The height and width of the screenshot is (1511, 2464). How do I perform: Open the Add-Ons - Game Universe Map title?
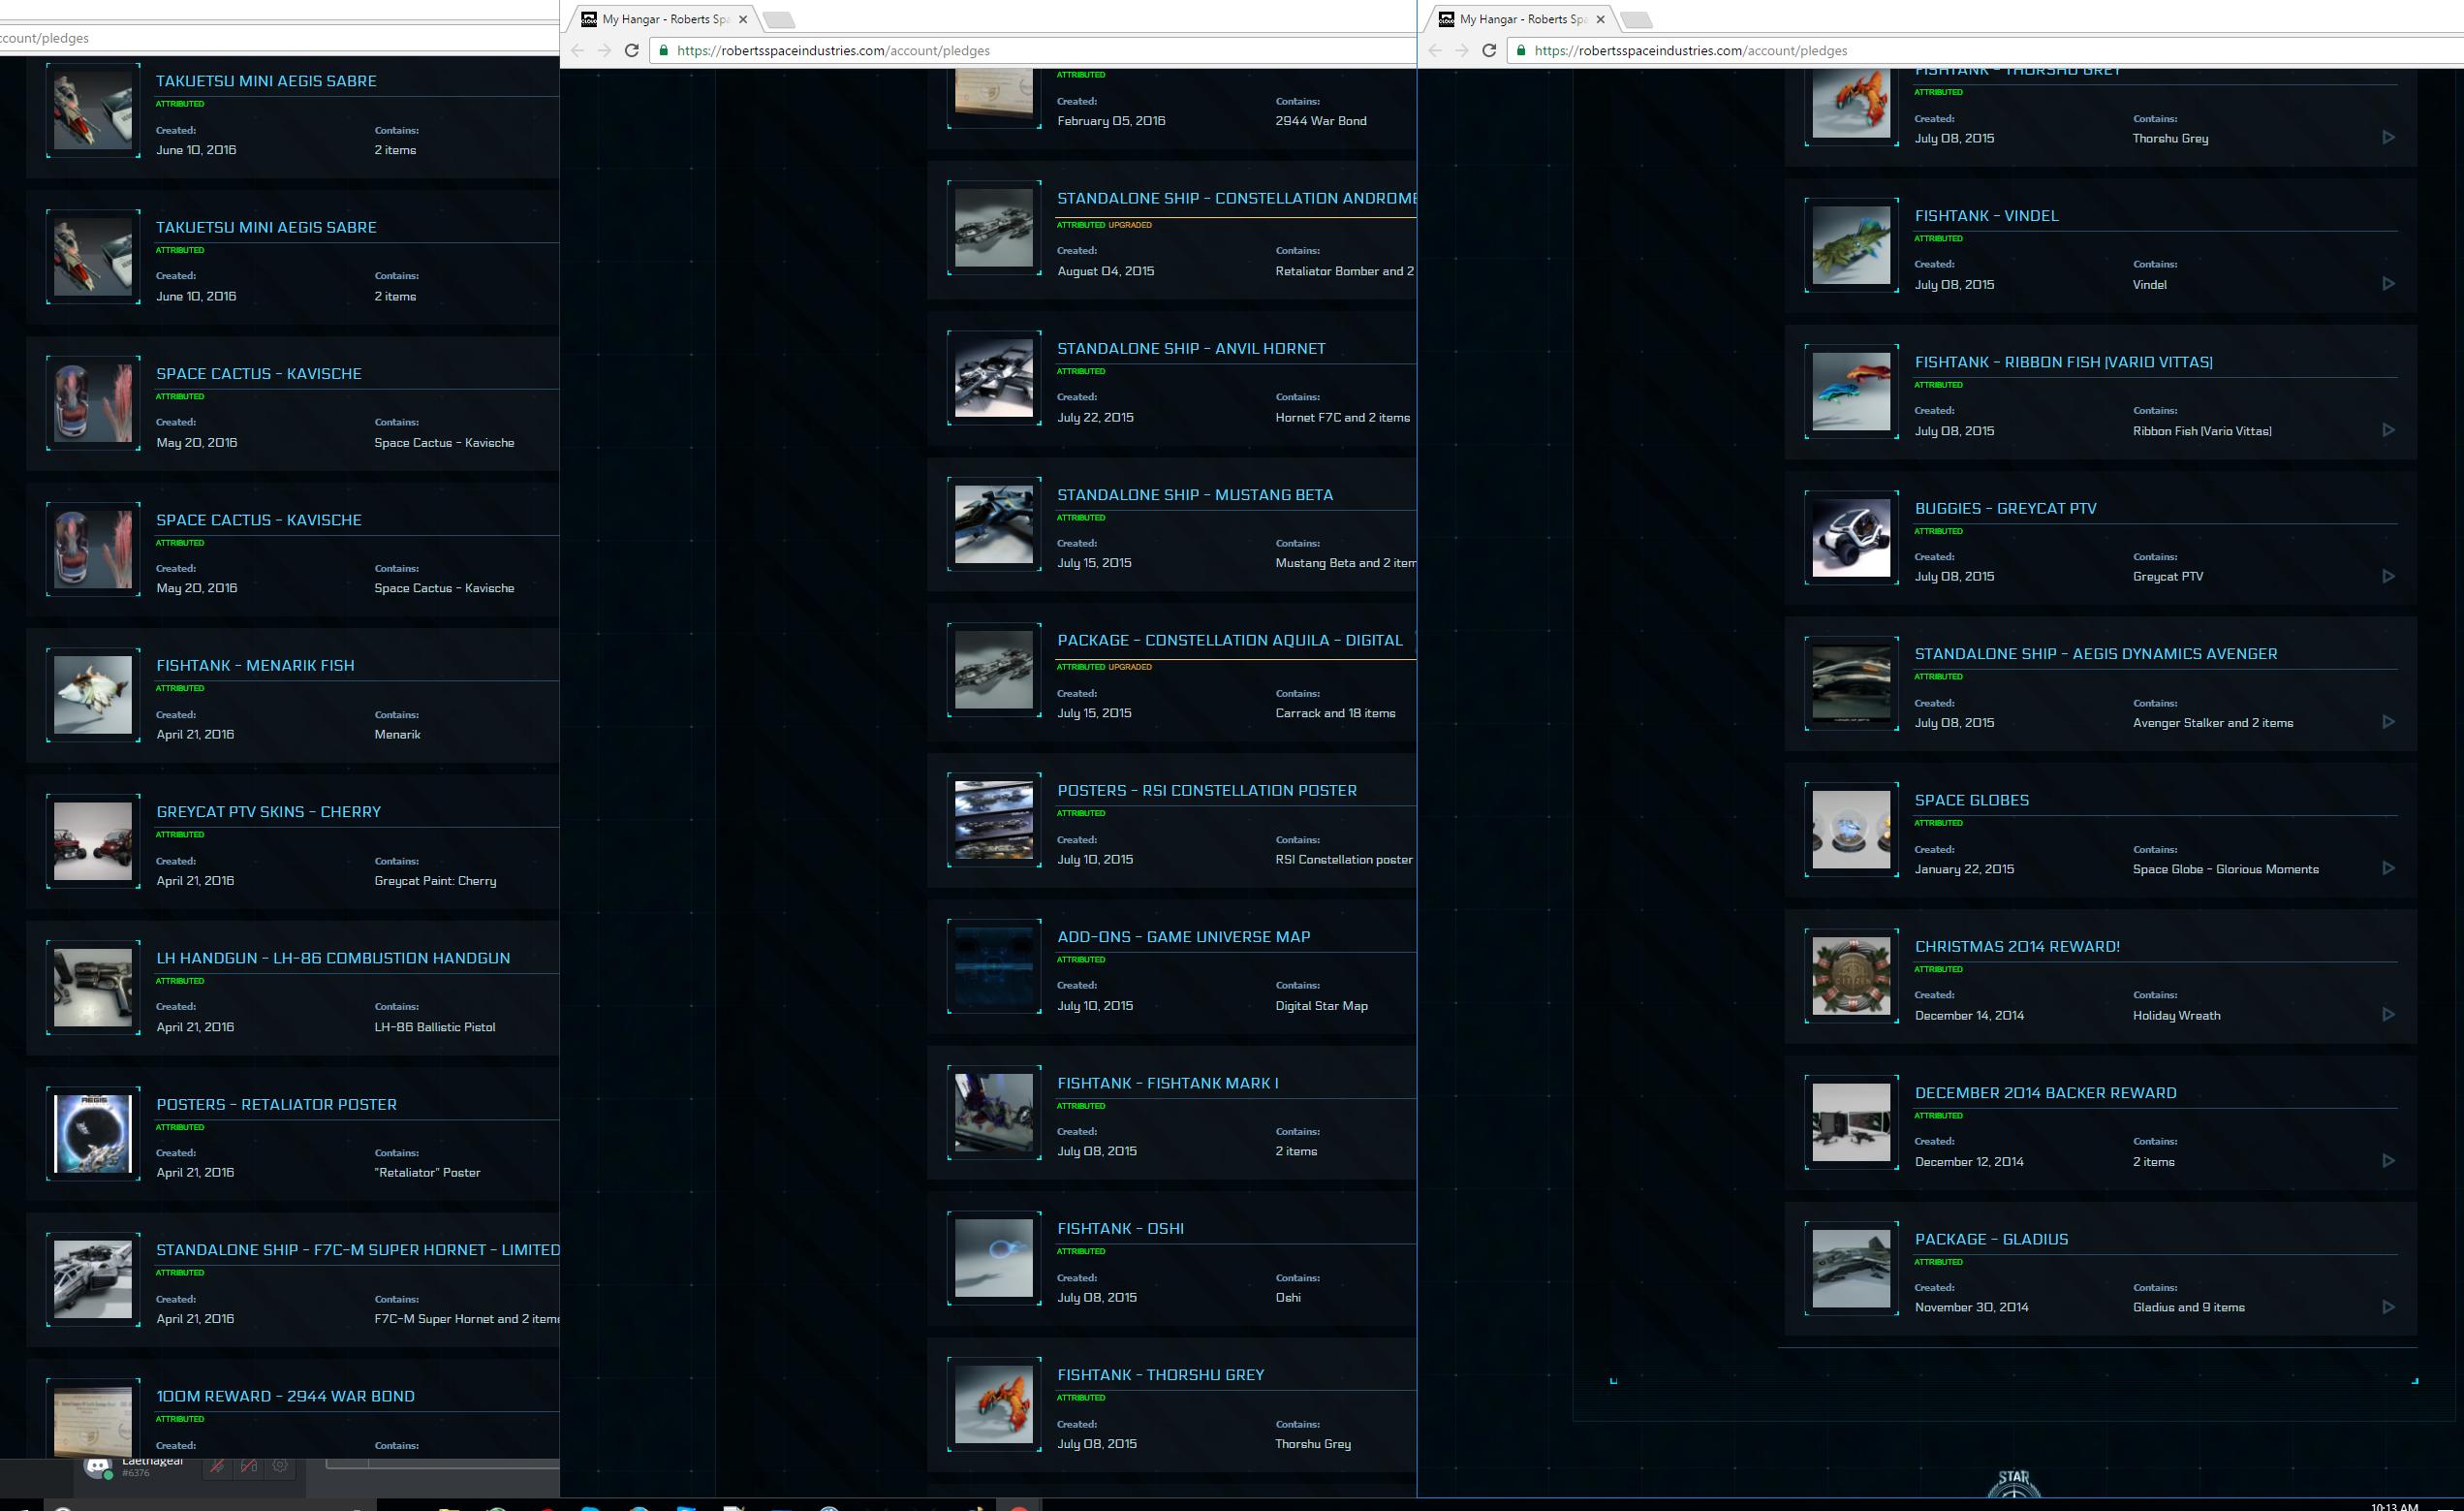pyautogui.click(x=1183, y=937)
